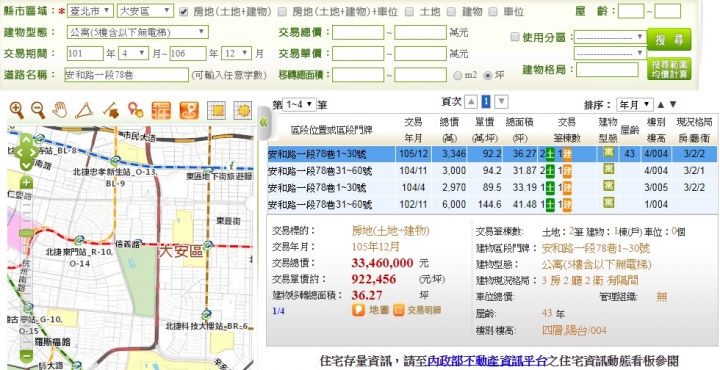720x370 pixels.
Task: Open 大安區 district dropdown
Action: [x=146, y=11]
